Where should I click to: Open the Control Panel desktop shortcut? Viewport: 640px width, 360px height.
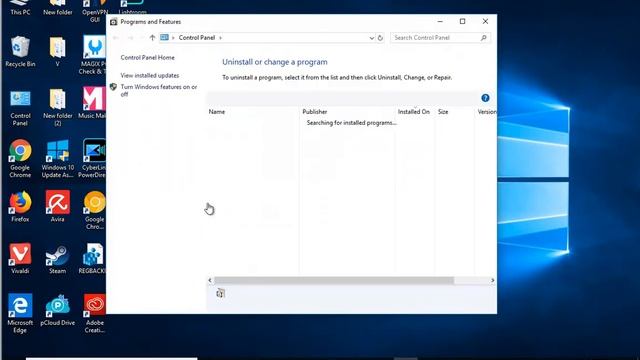[20, 108]
